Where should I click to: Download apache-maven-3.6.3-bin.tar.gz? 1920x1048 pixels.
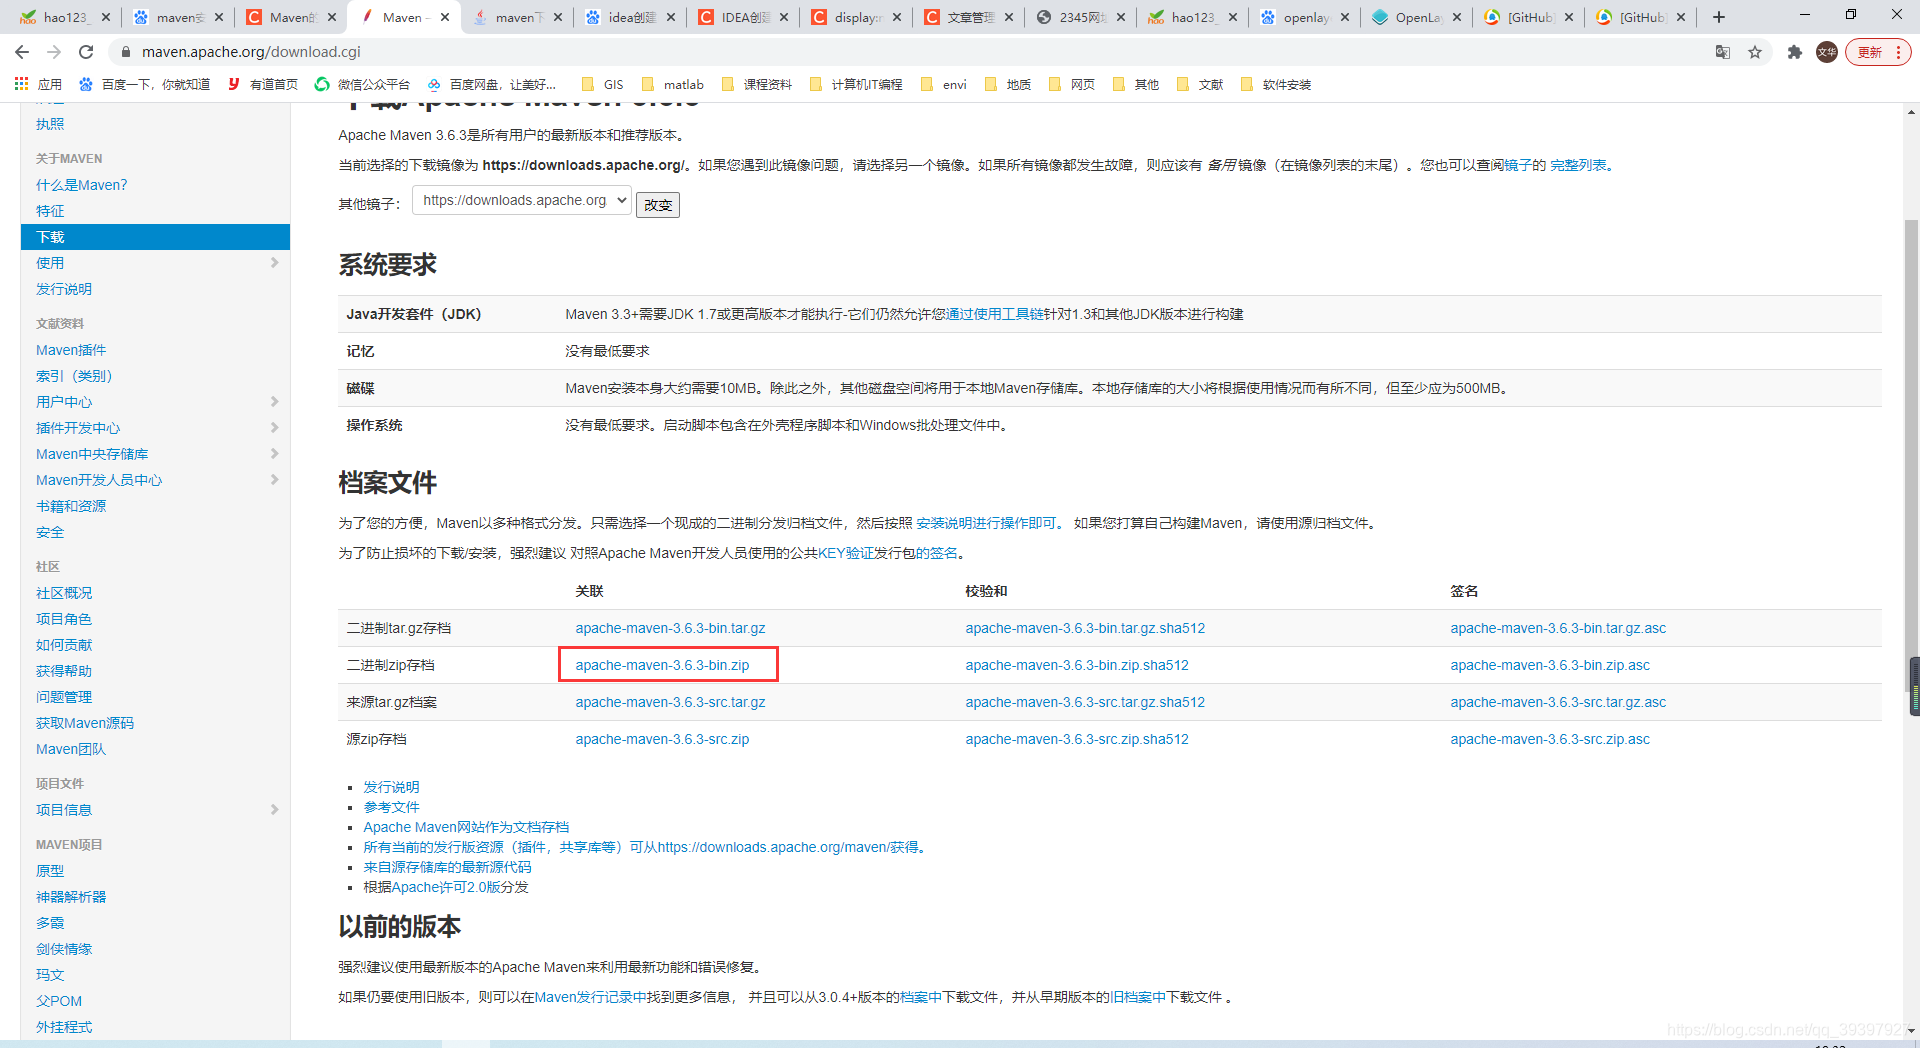click(670, 628)
